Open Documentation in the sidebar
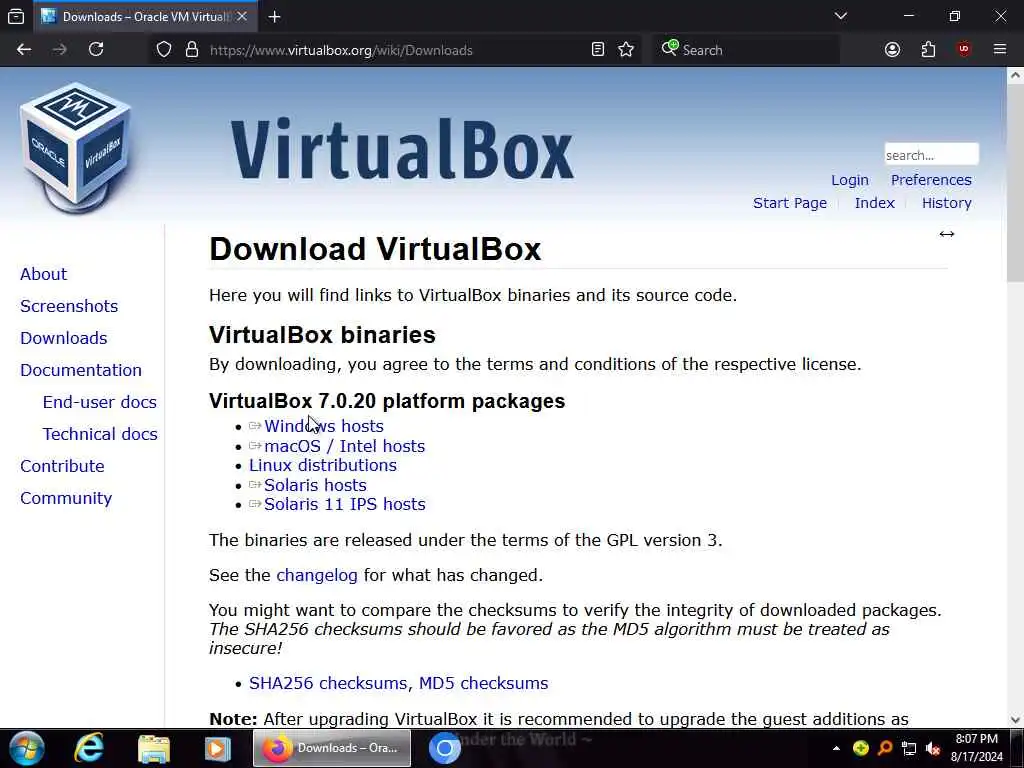 [x=81, y=370]
